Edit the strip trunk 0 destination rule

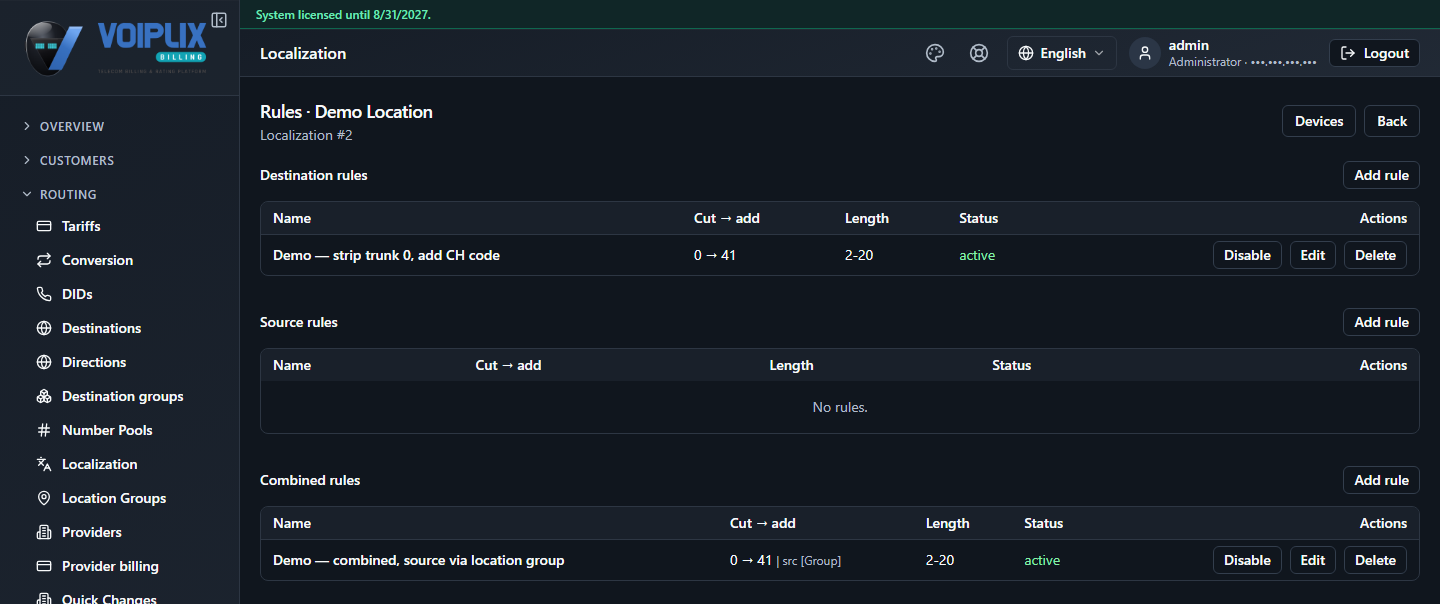(1313, 255)
